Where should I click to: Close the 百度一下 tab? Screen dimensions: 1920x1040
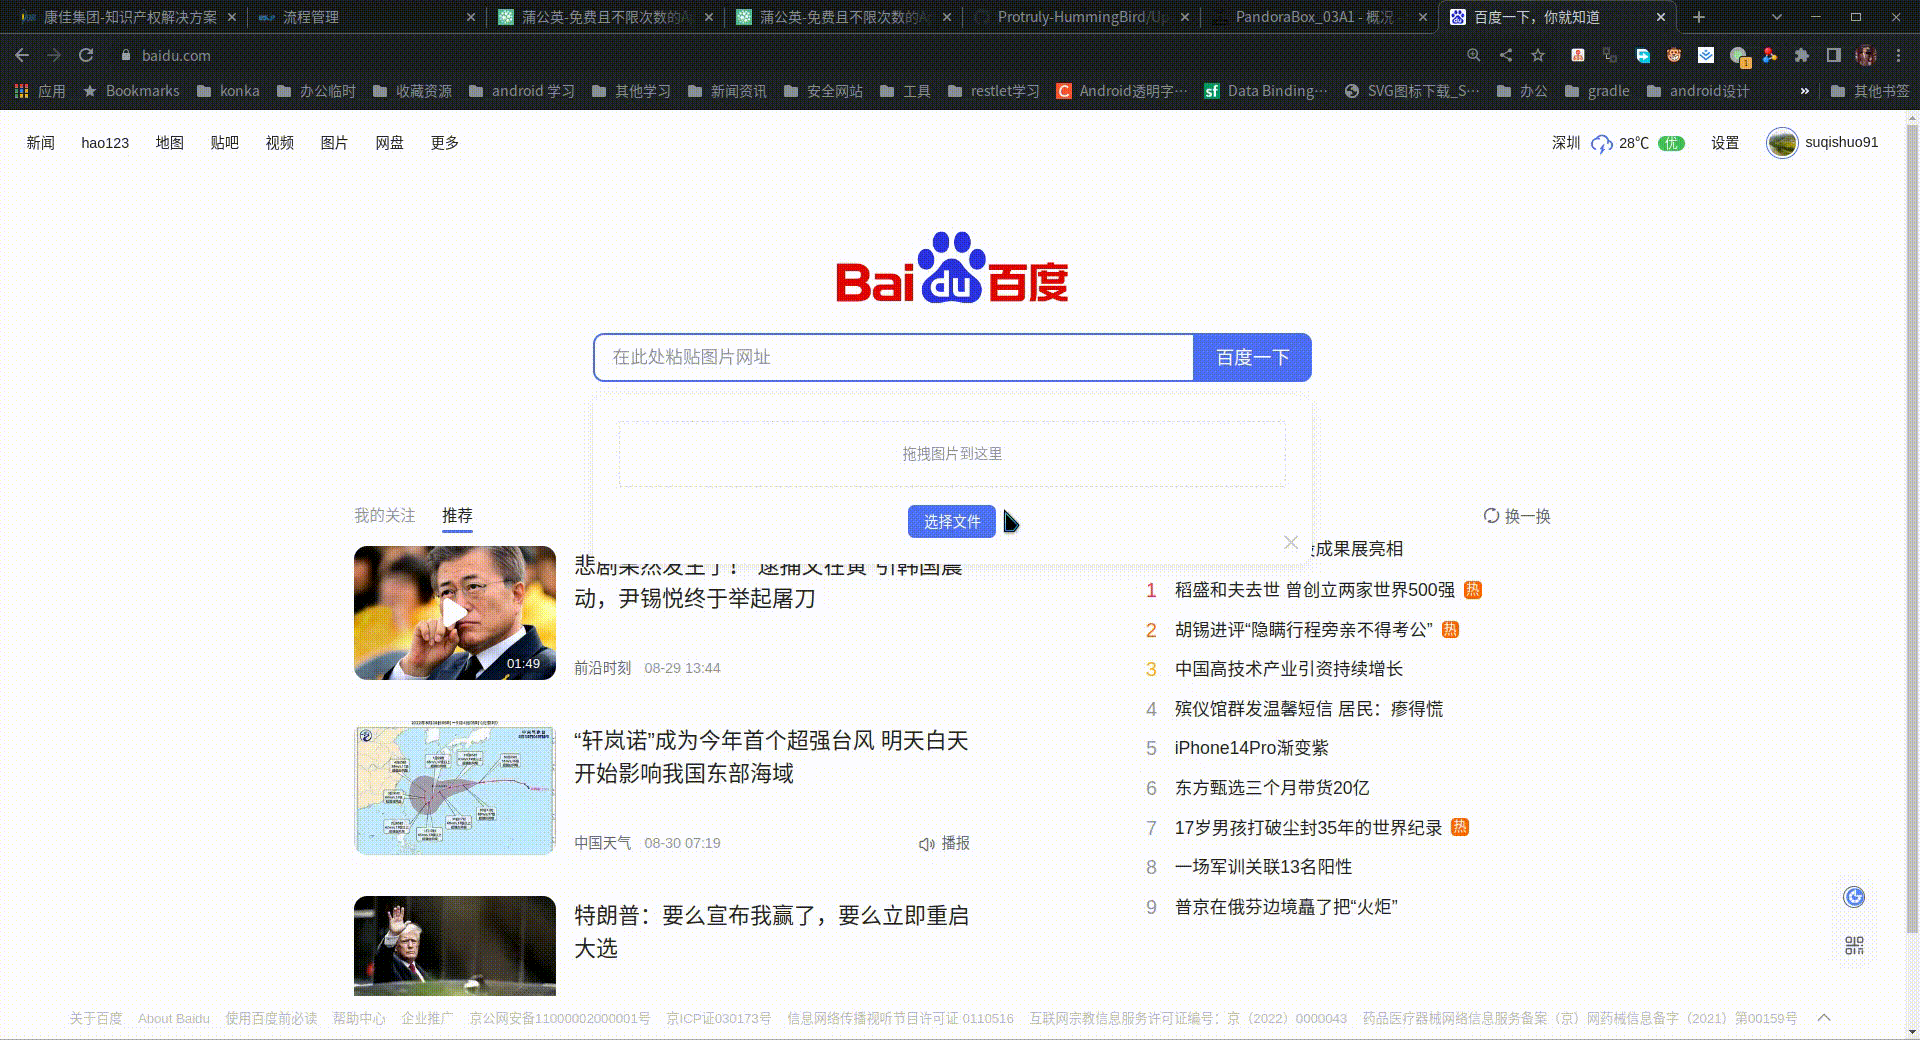[x=1661, y=17]
